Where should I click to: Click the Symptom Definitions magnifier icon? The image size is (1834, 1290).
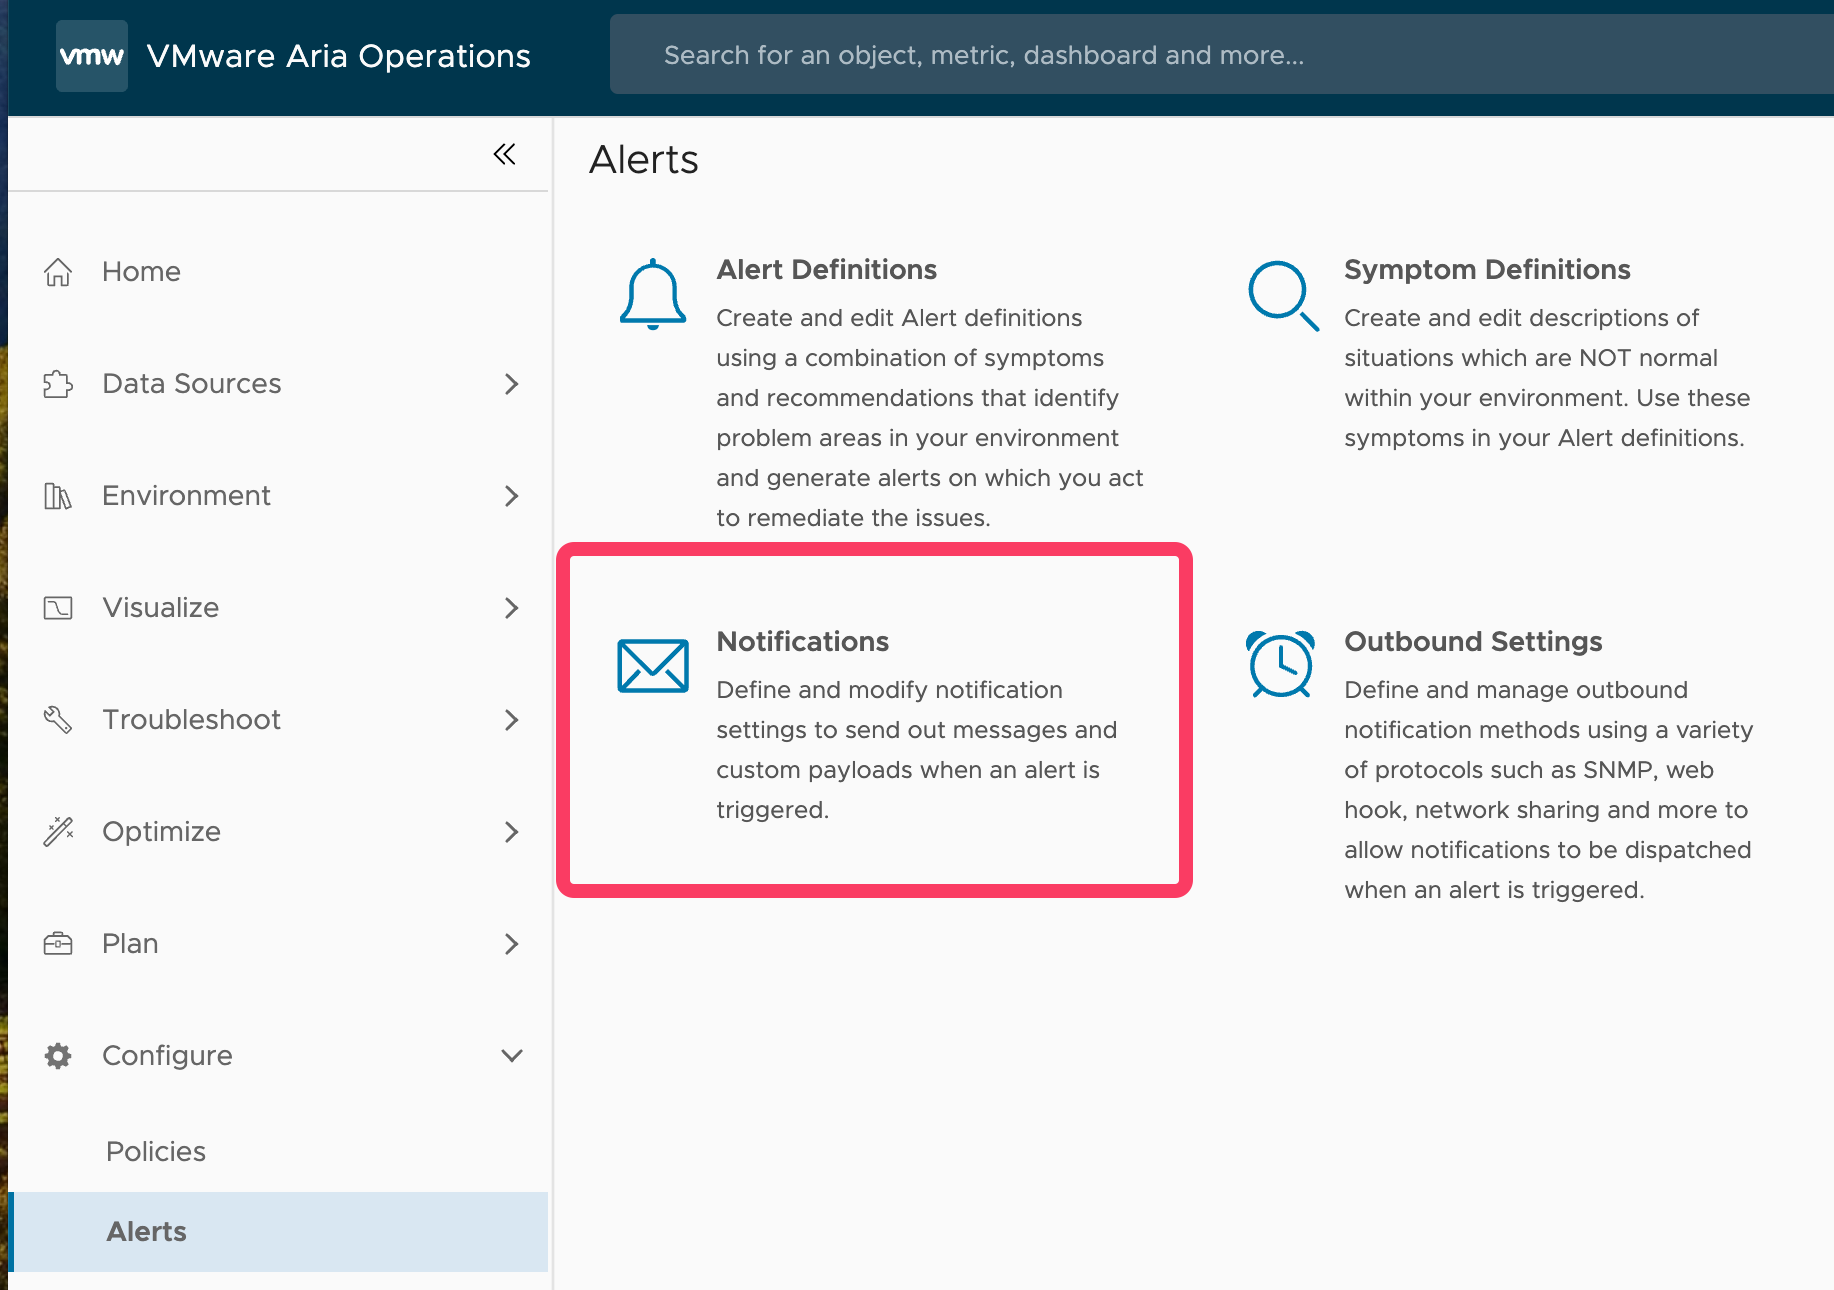point(1282,295)
